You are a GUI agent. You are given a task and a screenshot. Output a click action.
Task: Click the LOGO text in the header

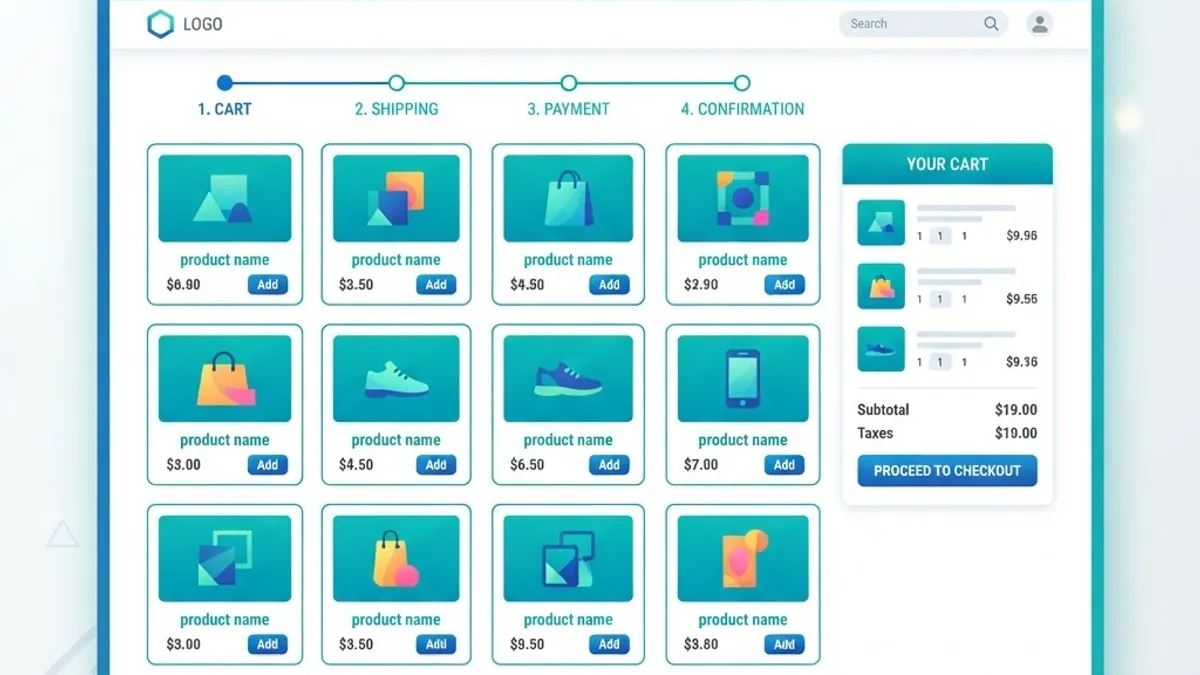pyautogui.click(x=203, y=24)
